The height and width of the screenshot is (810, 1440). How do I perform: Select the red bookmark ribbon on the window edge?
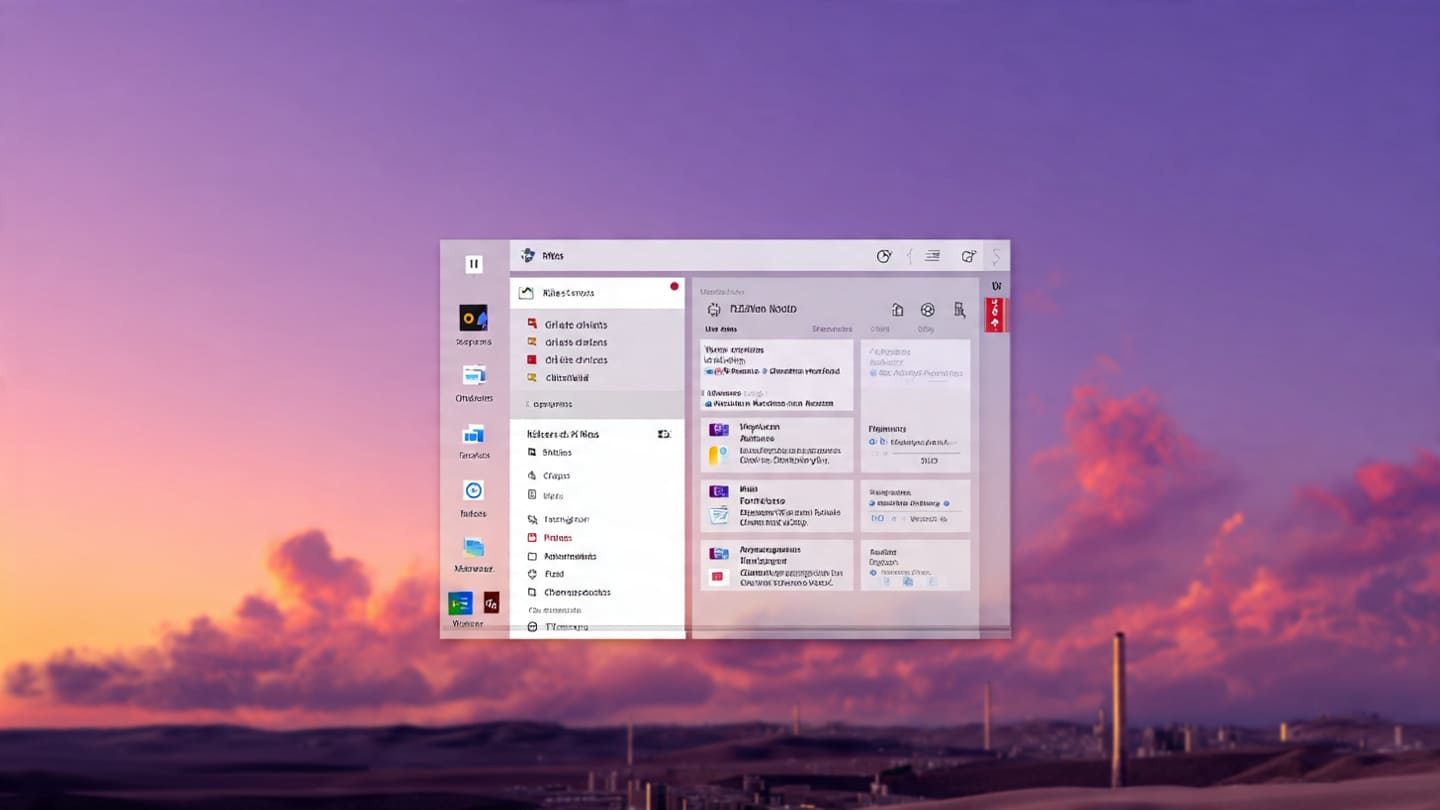pyautogui.click(x=994, y=315)
